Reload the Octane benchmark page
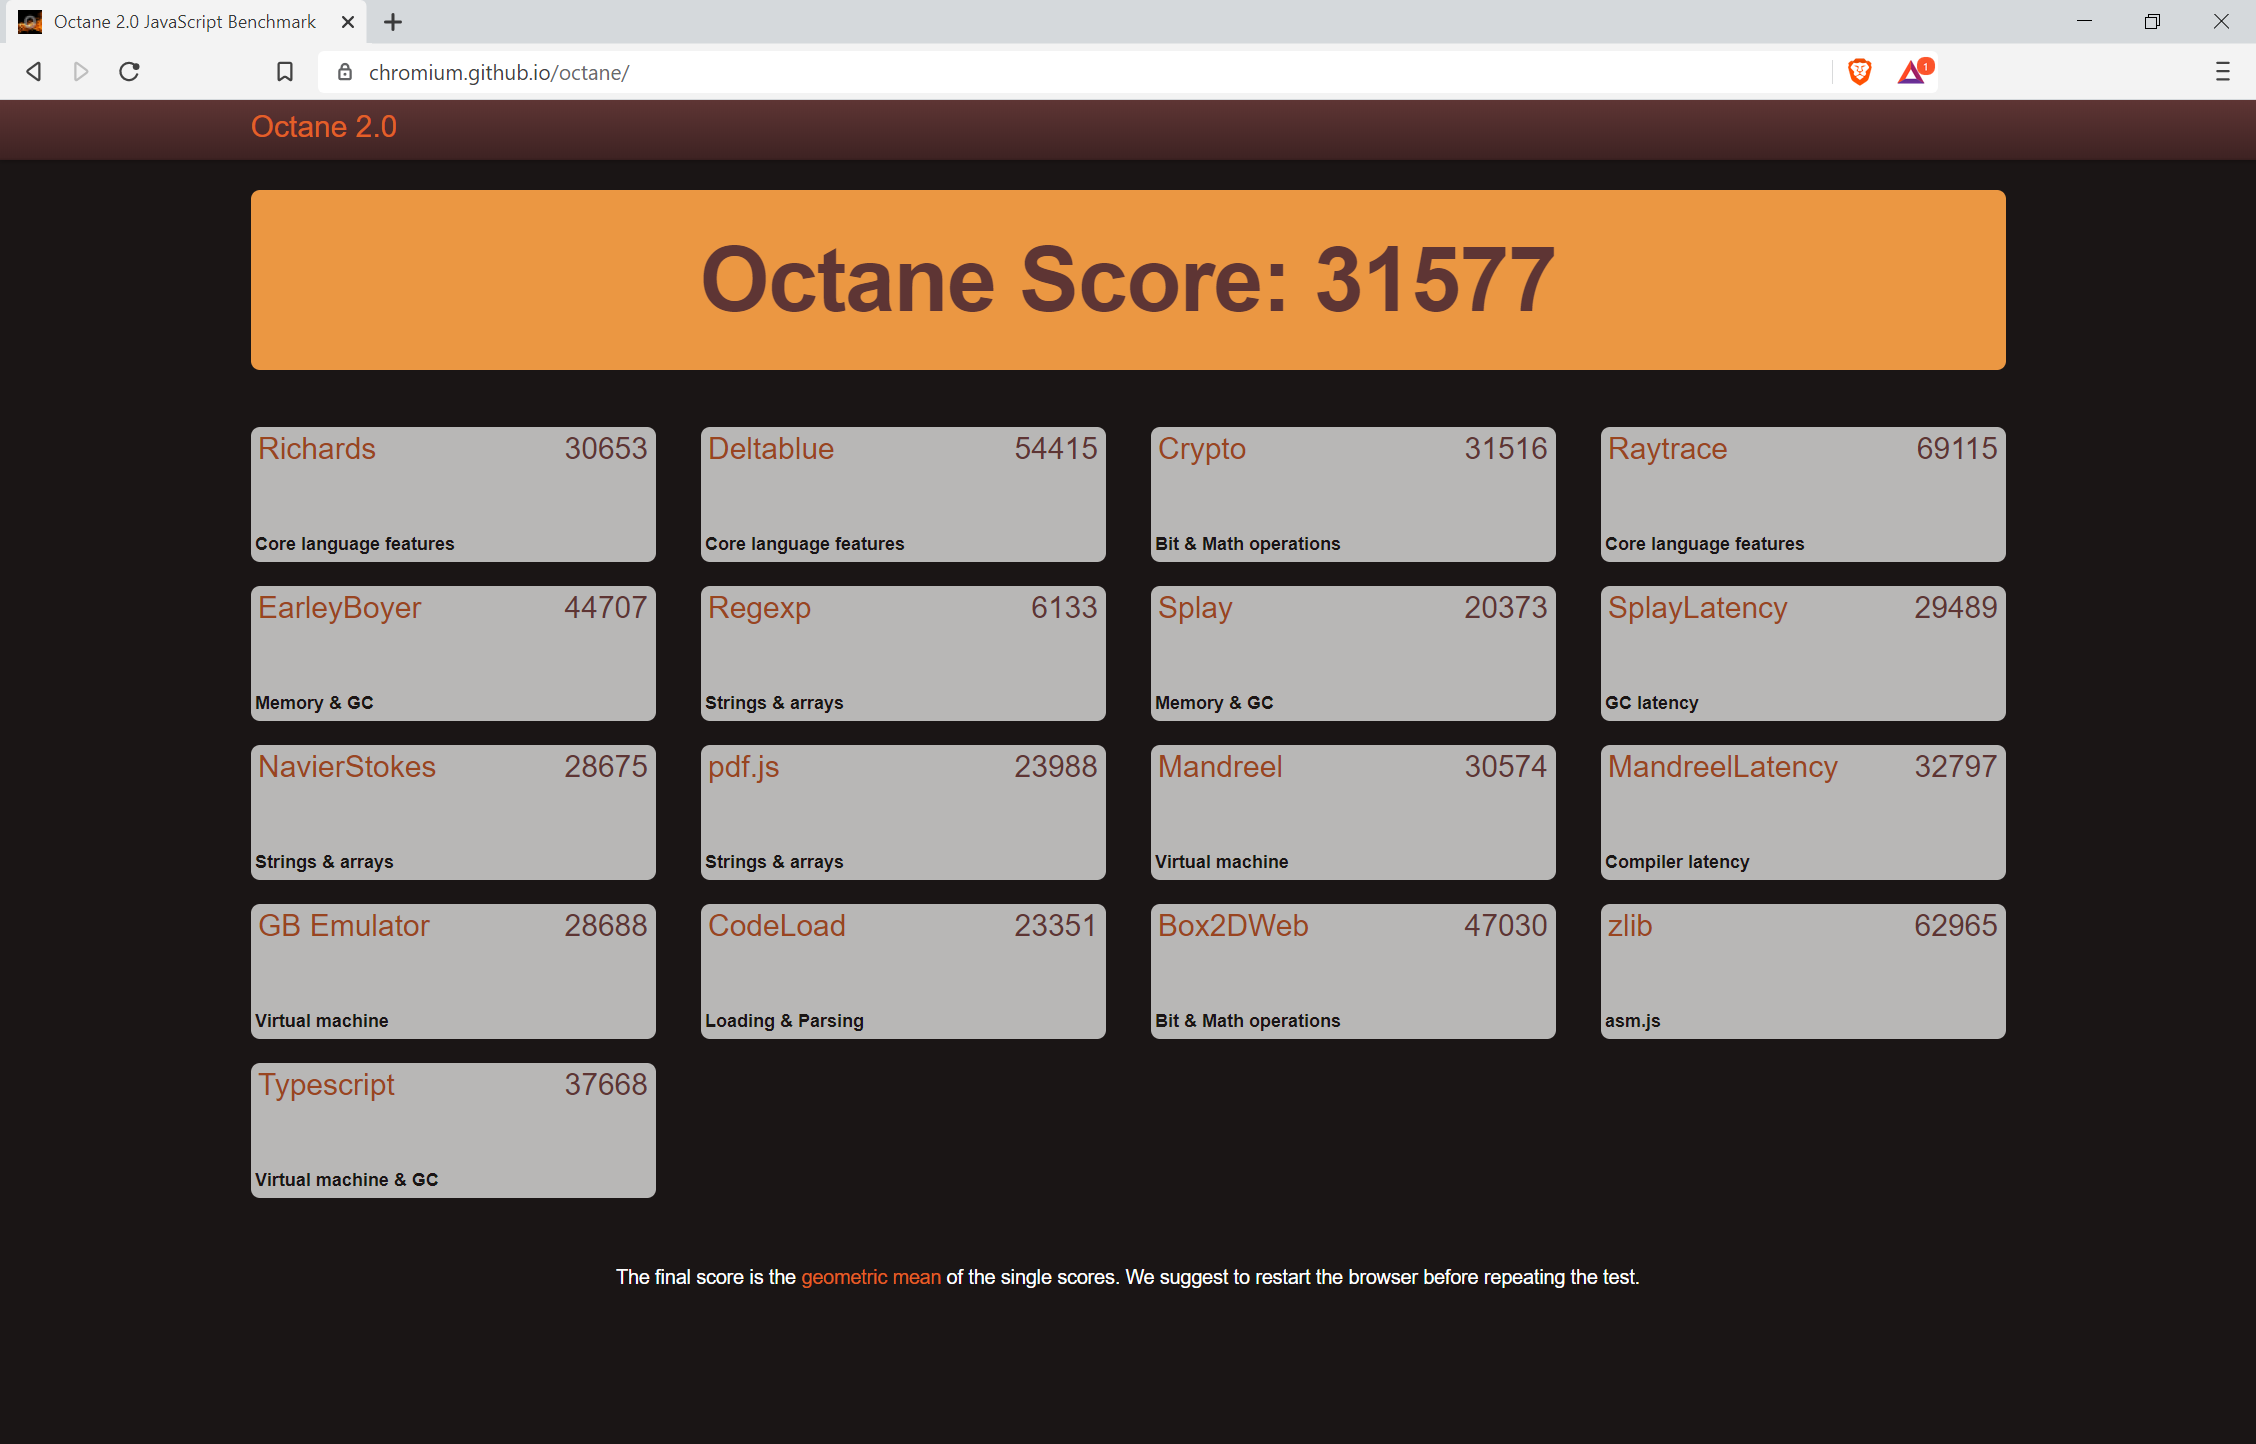 (129, 72)
